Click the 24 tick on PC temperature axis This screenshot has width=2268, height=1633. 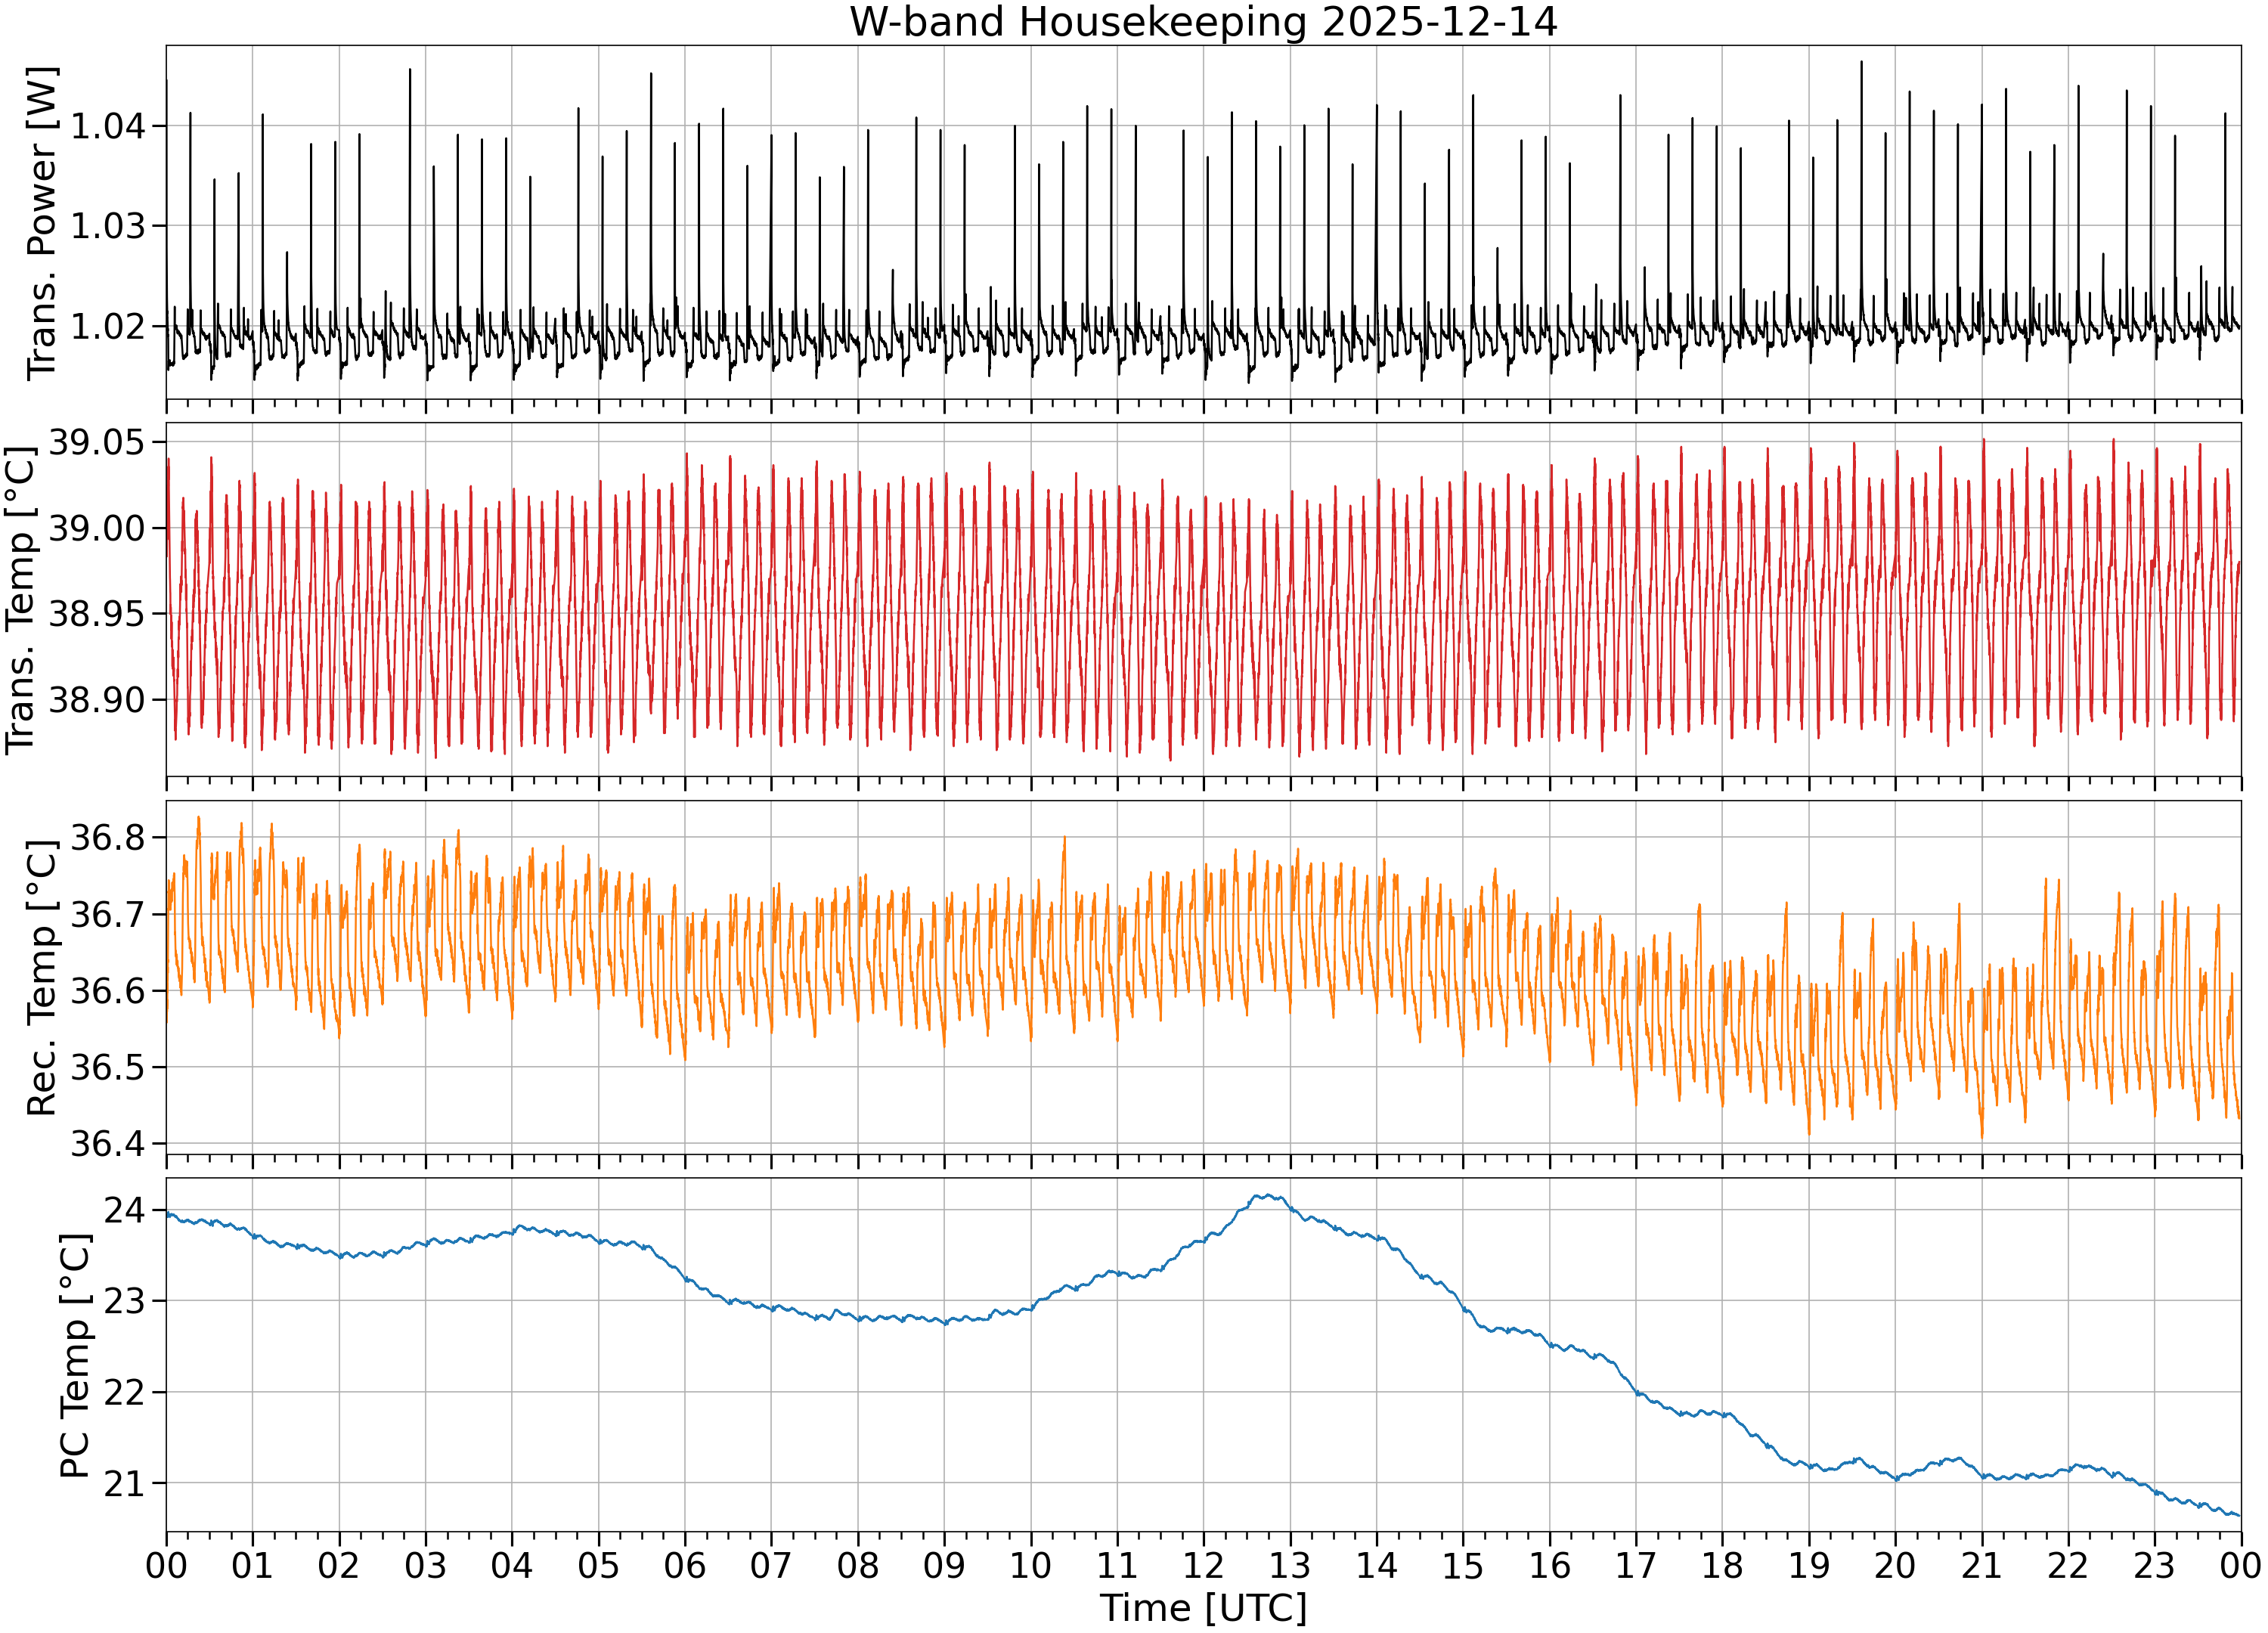(x=125, y=1211)
